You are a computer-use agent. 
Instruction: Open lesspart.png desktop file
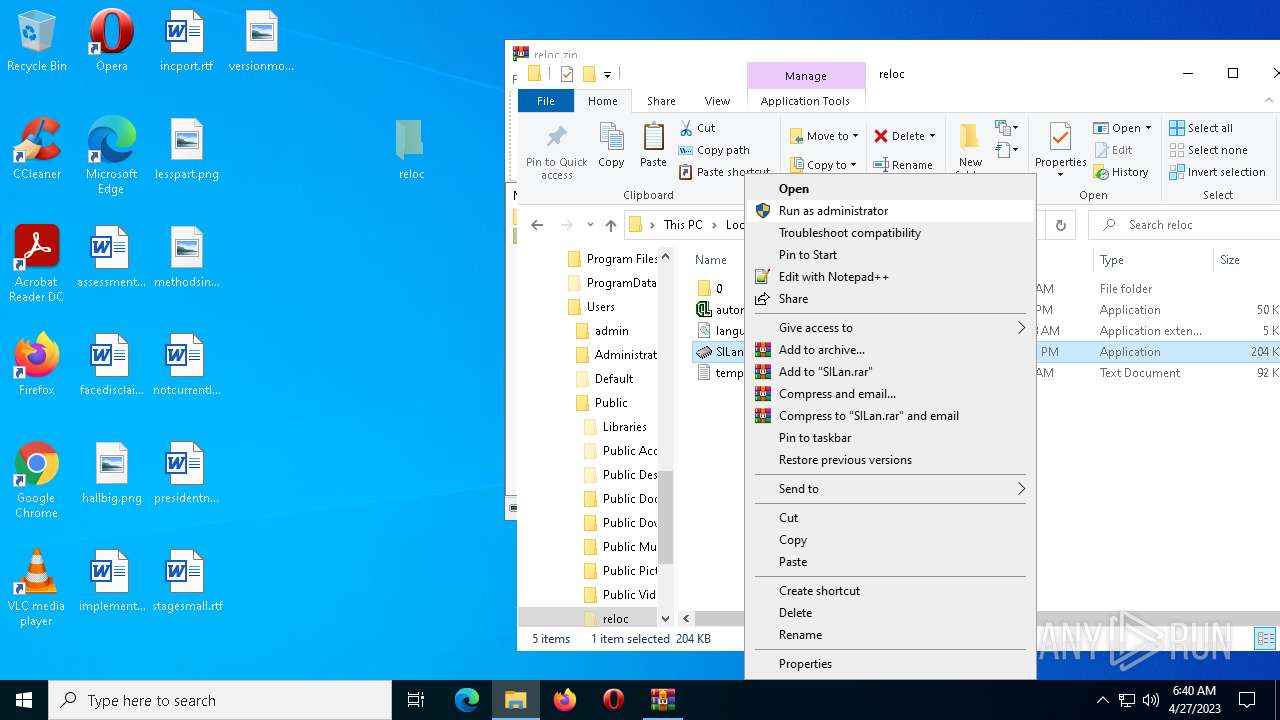(x=186, y=148)
